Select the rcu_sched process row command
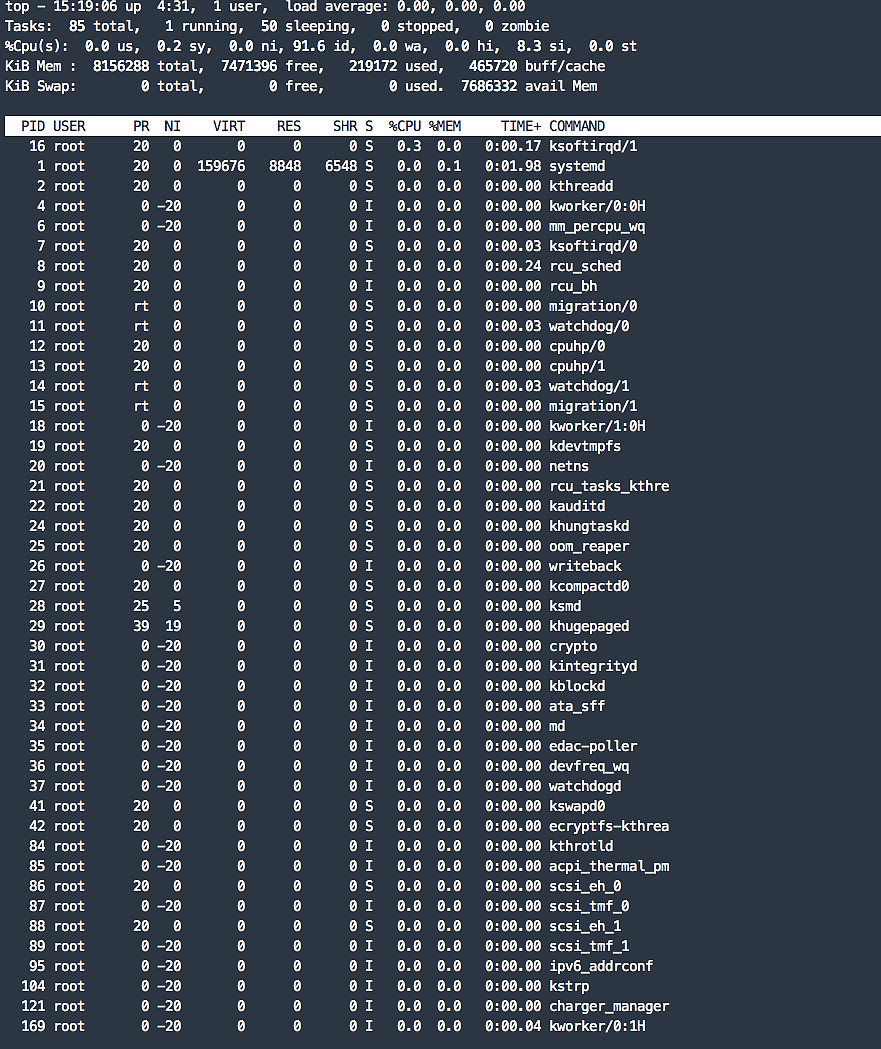This screenshot has height=1049, width=881. pyautogui.click(x=585, y=266)
